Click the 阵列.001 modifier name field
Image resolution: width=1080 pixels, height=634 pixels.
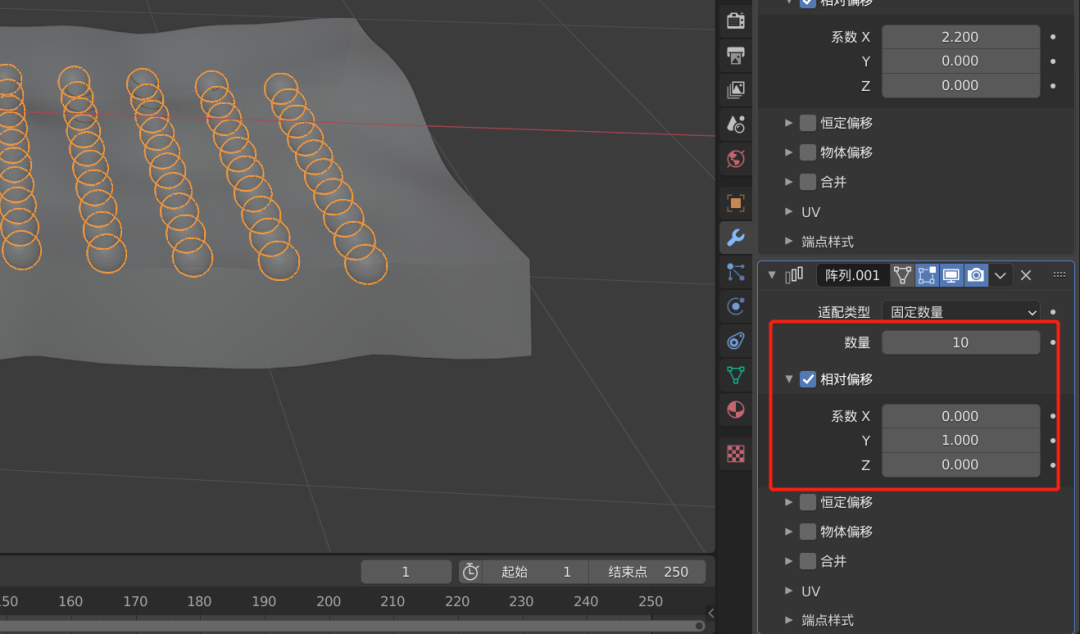click(853, 276)
